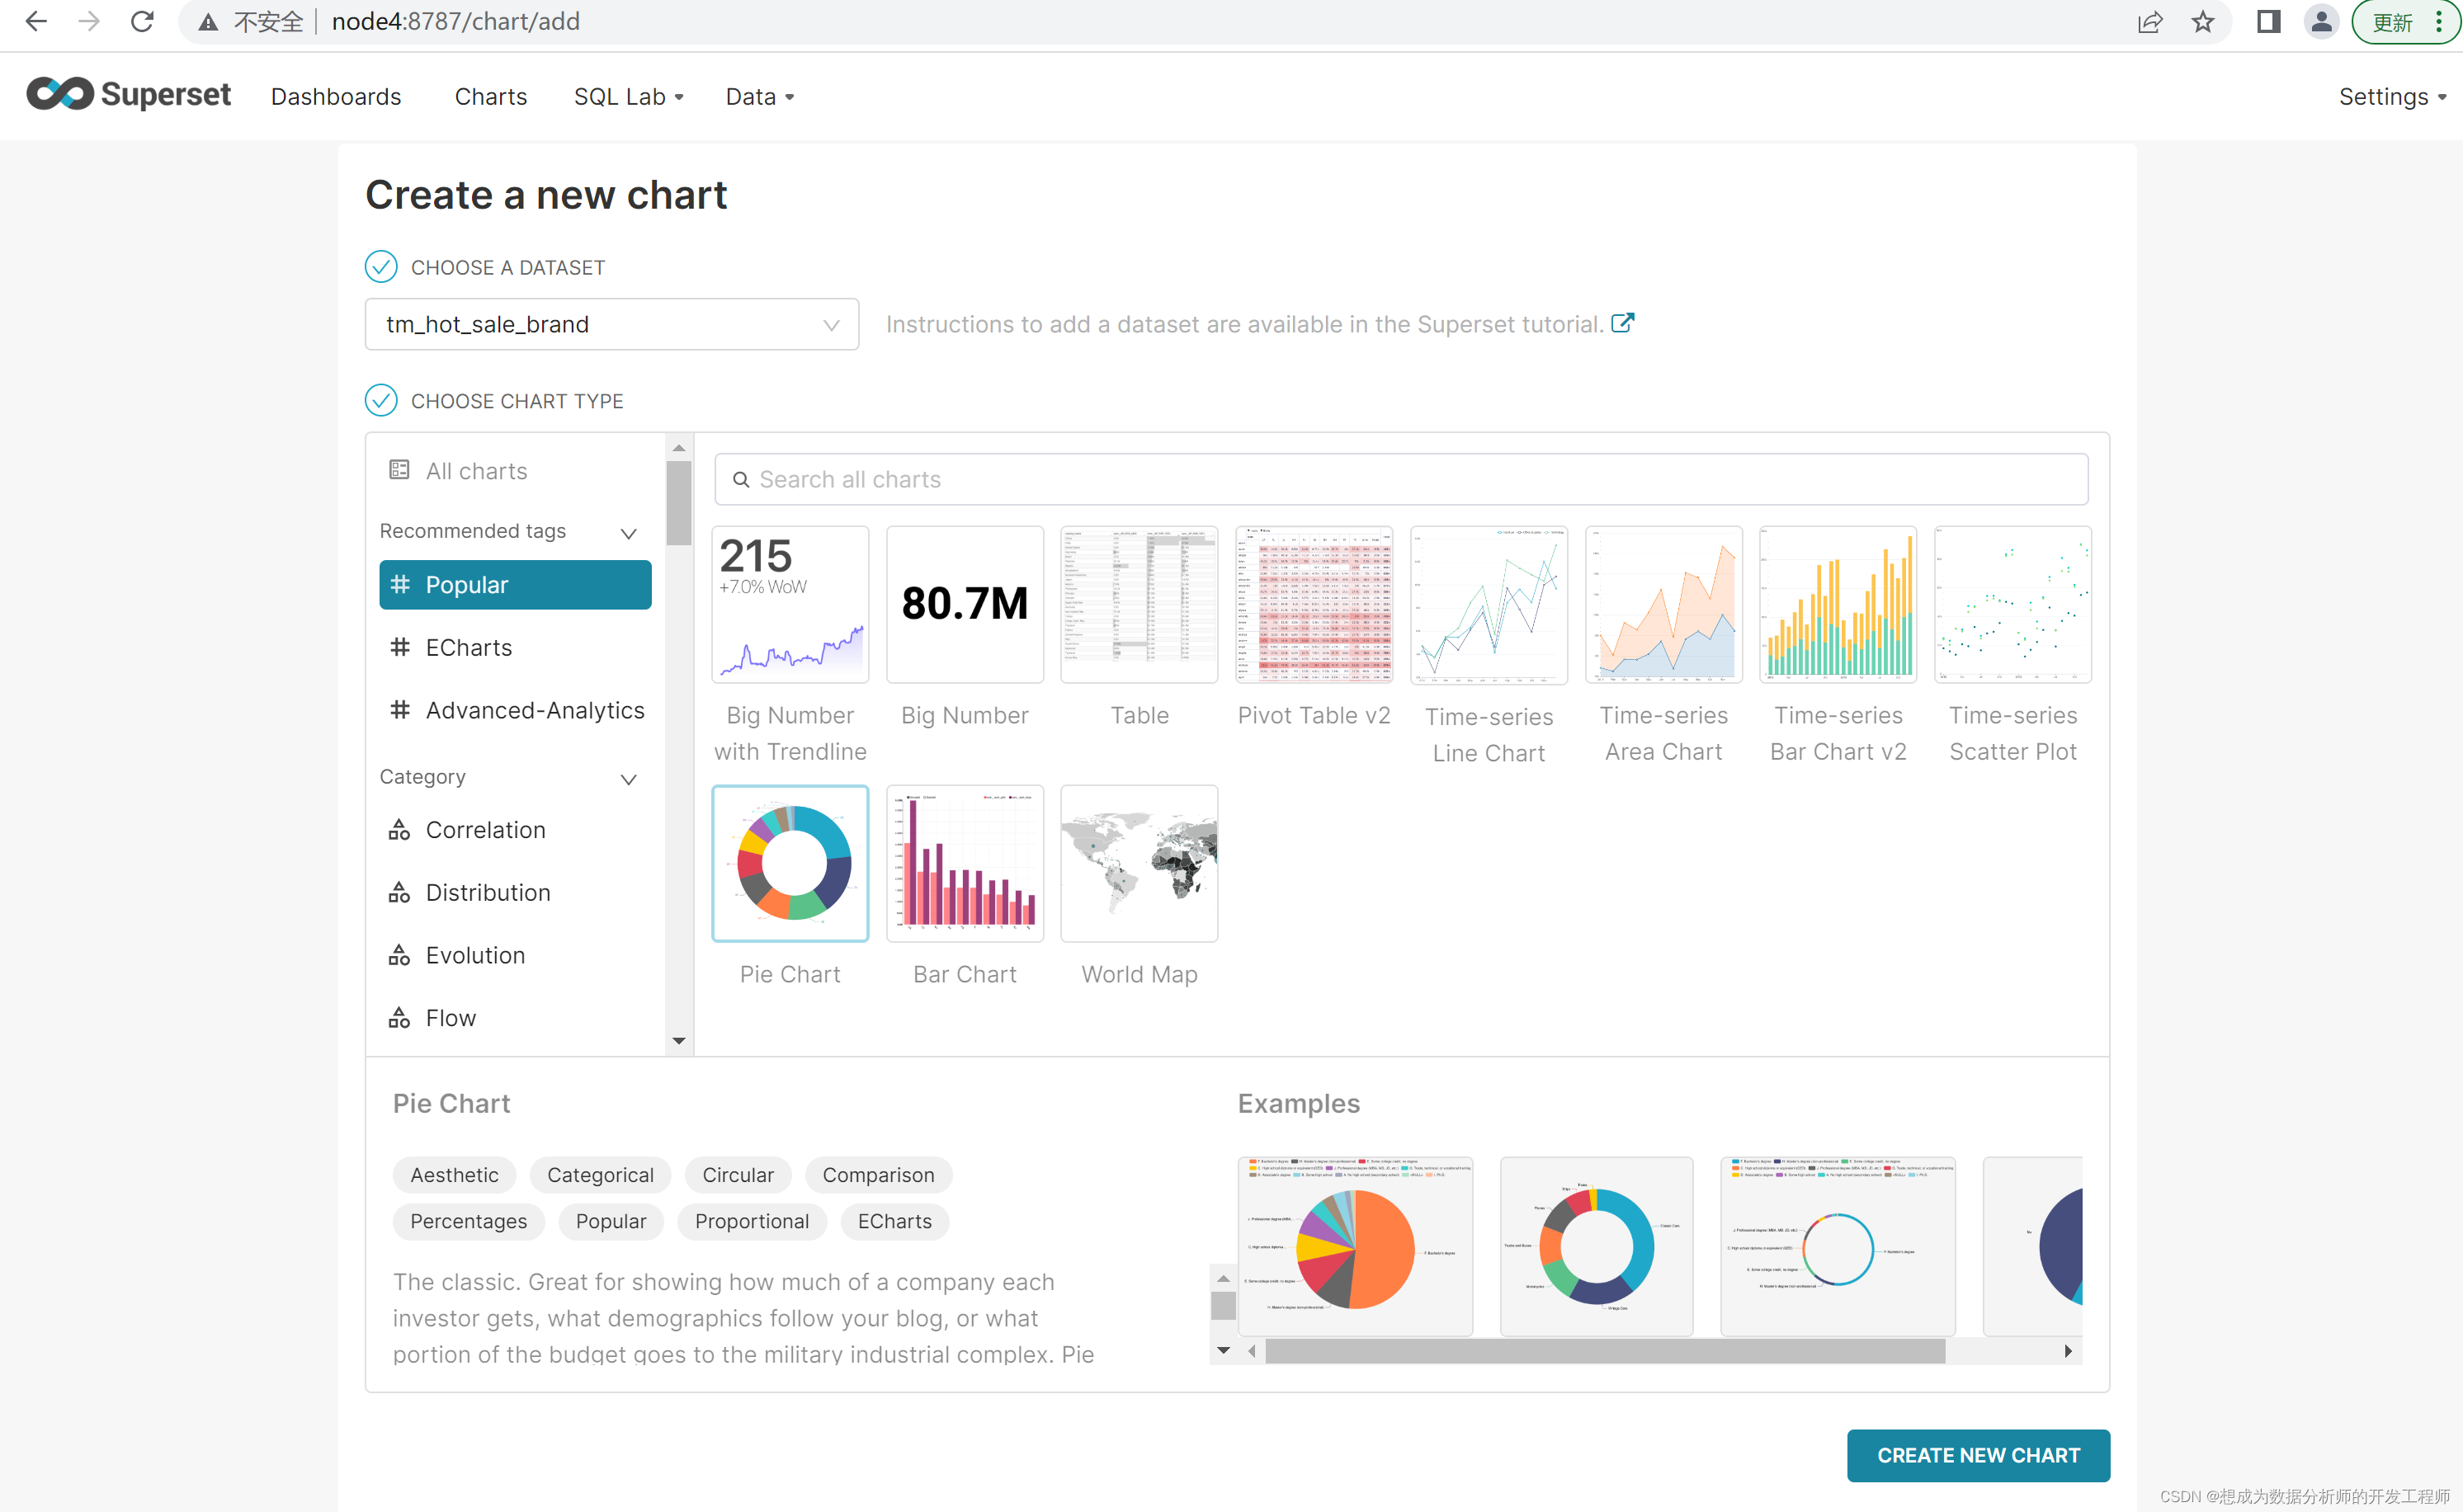
Task: Click the Aesthetic tag
Action: tap(454, 1175)
